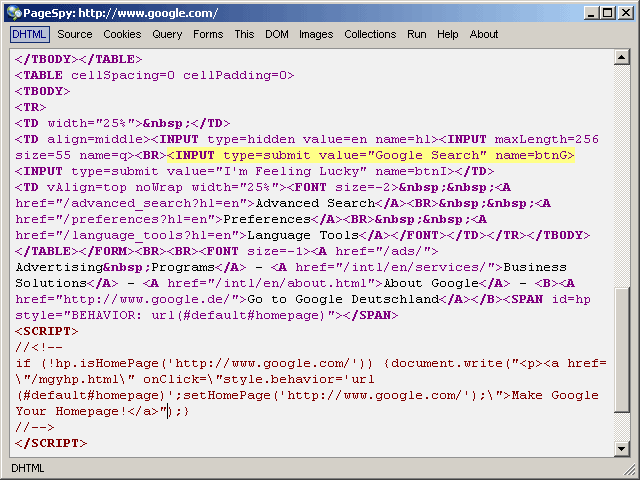The image size is (640, 480).
Task: Click the PageSpy title bar icon
Action: (14, 13)
